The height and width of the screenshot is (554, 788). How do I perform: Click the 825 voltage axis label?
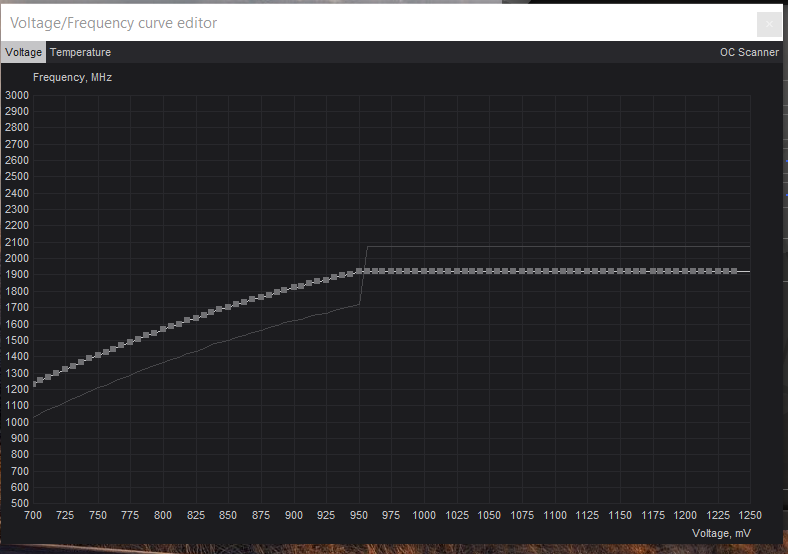196,515
